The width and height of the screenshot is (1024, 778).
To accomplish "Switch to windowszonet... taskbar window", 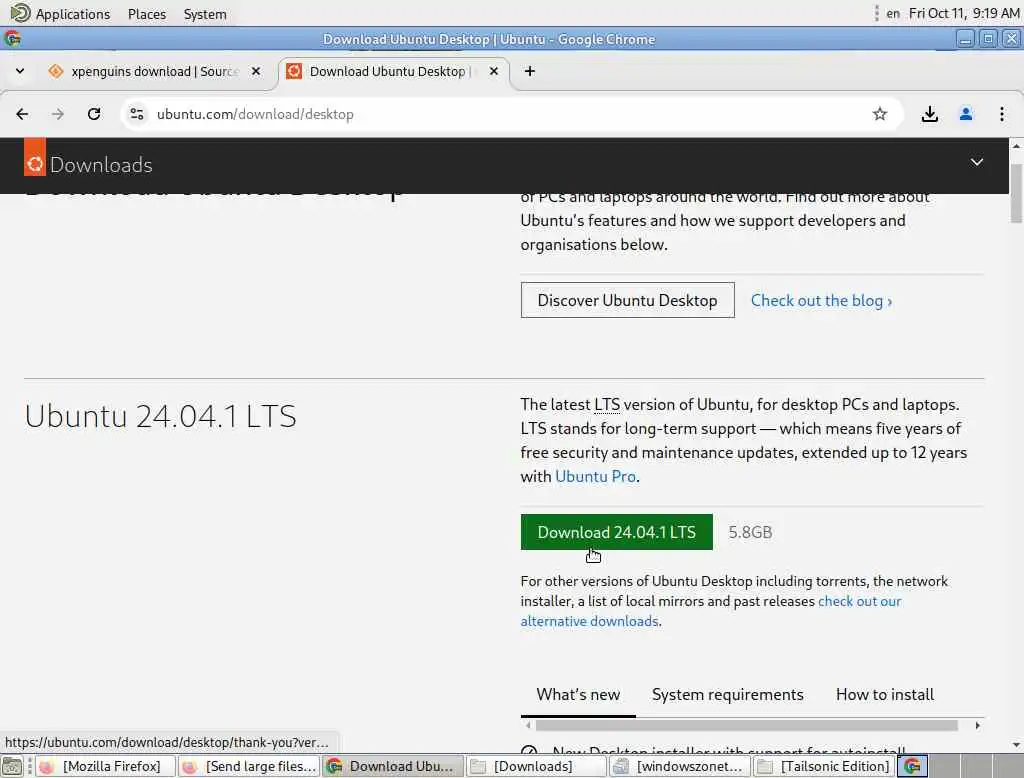I will (680, 766).
